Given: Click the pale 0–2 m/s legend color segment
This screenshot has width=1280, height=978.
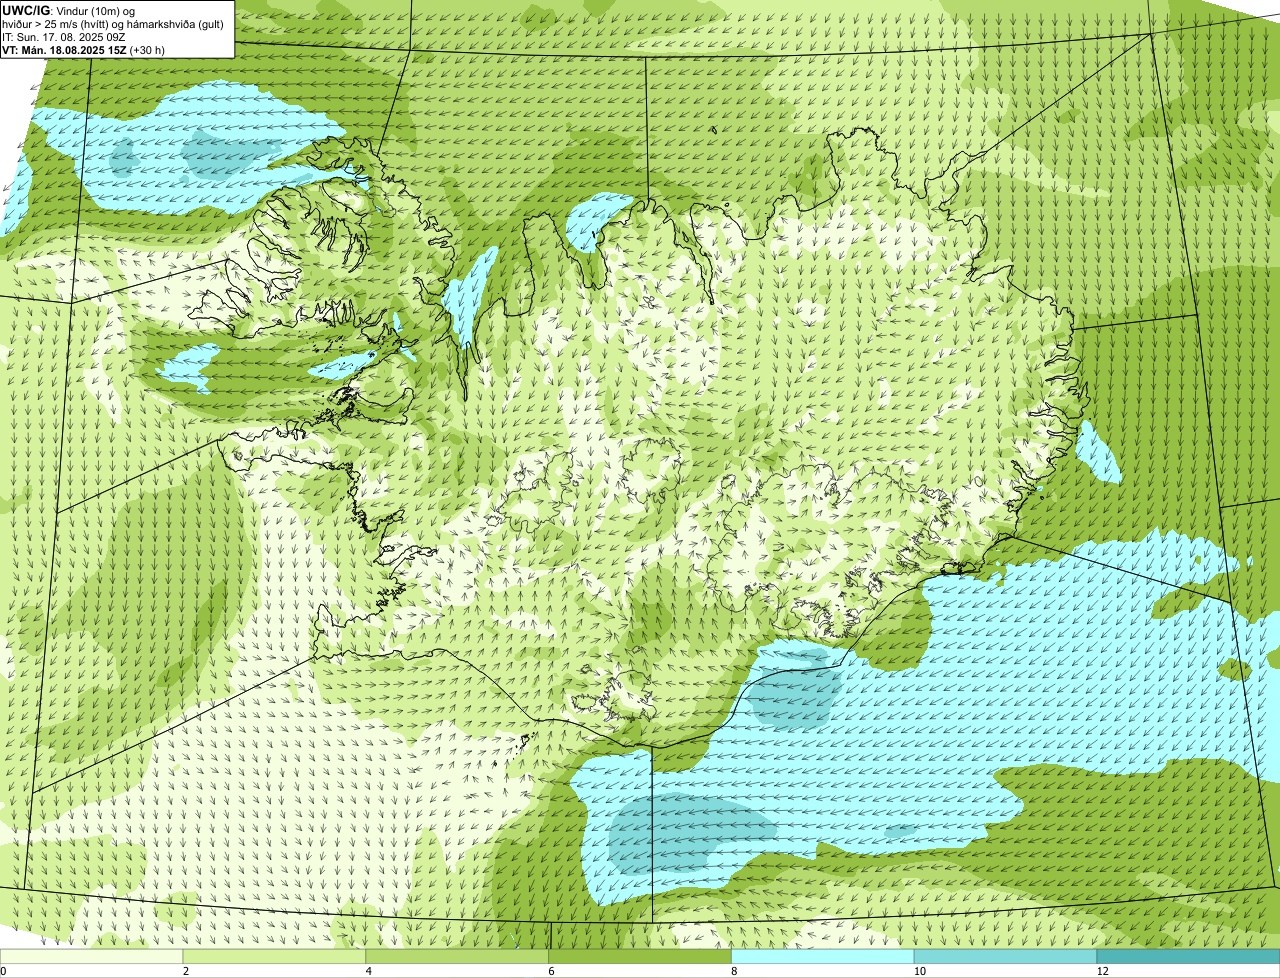Looking at the screenshot, I should click(x=92, y=957).
